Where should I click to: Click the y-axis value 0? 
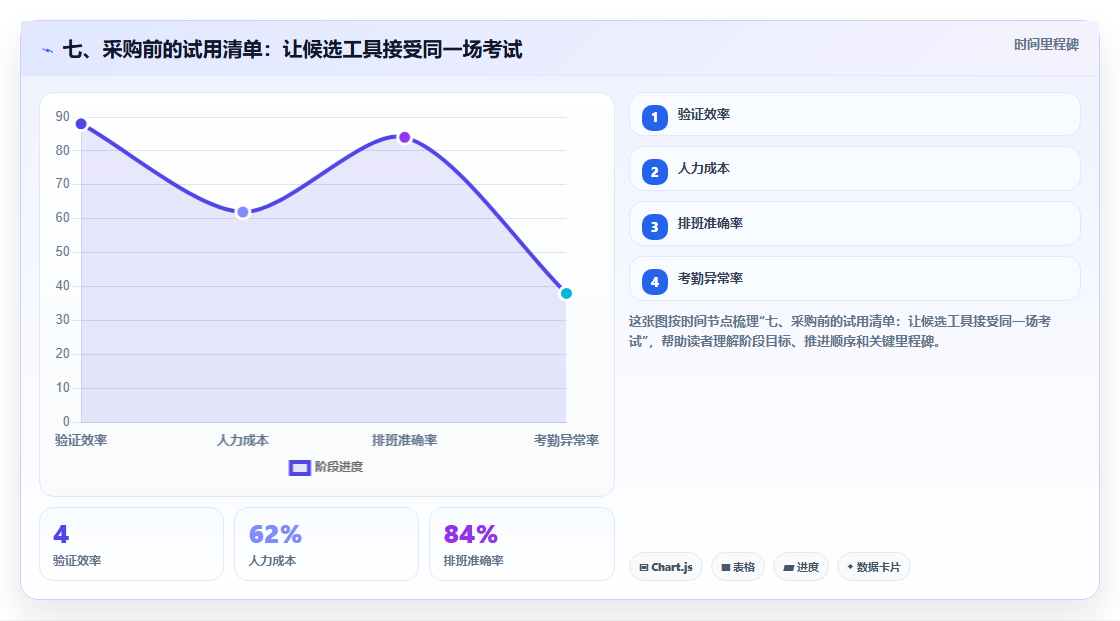(x=66, y=422)
